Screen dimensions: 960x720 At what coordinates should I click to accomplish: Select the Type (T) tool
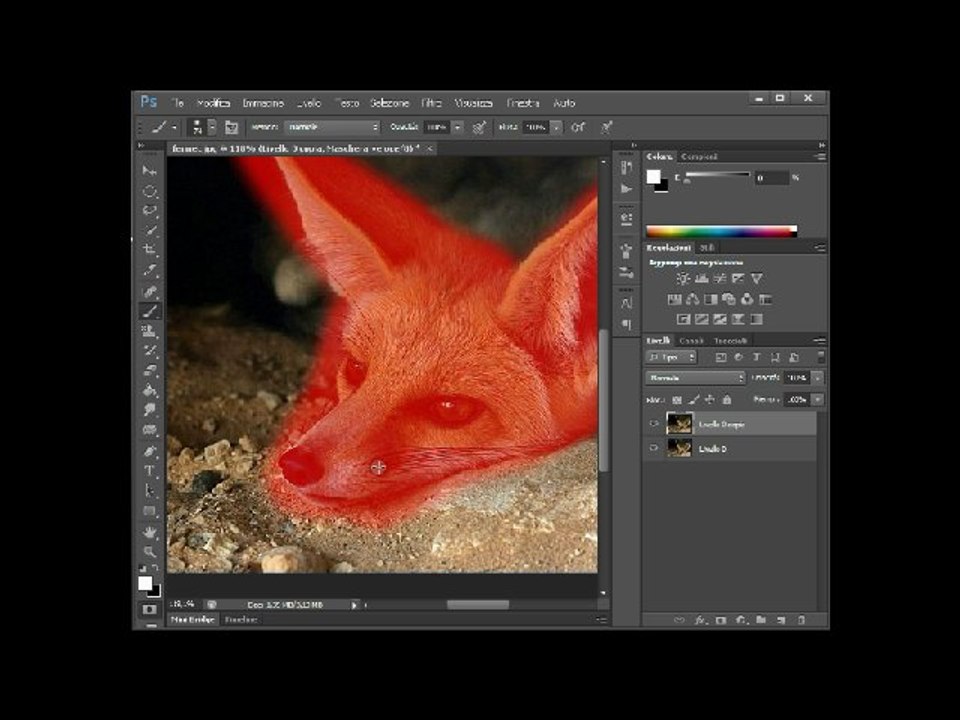149,471
